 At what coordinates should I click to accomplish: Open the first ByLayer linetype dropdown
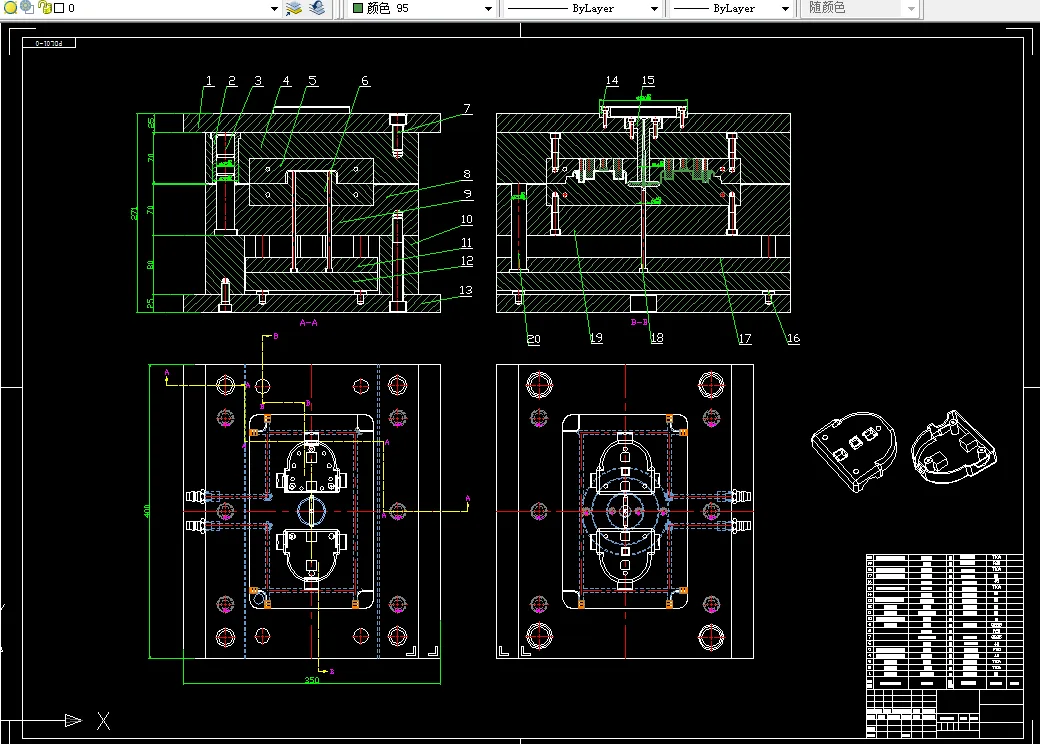coord(654,9)
